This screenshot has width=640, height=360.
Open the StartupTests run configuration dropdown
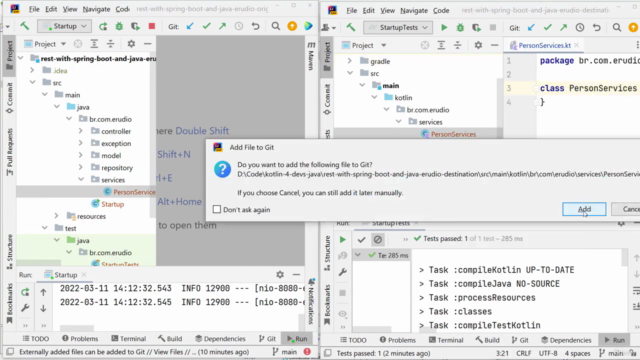398,27
